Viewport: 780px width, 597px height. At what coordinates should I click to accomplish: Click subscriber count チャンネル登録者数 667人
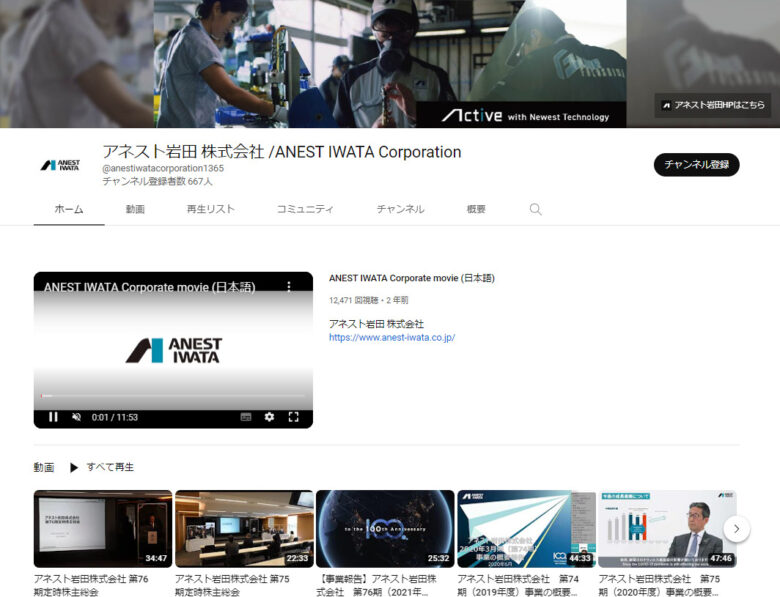[x=157, y=181]
